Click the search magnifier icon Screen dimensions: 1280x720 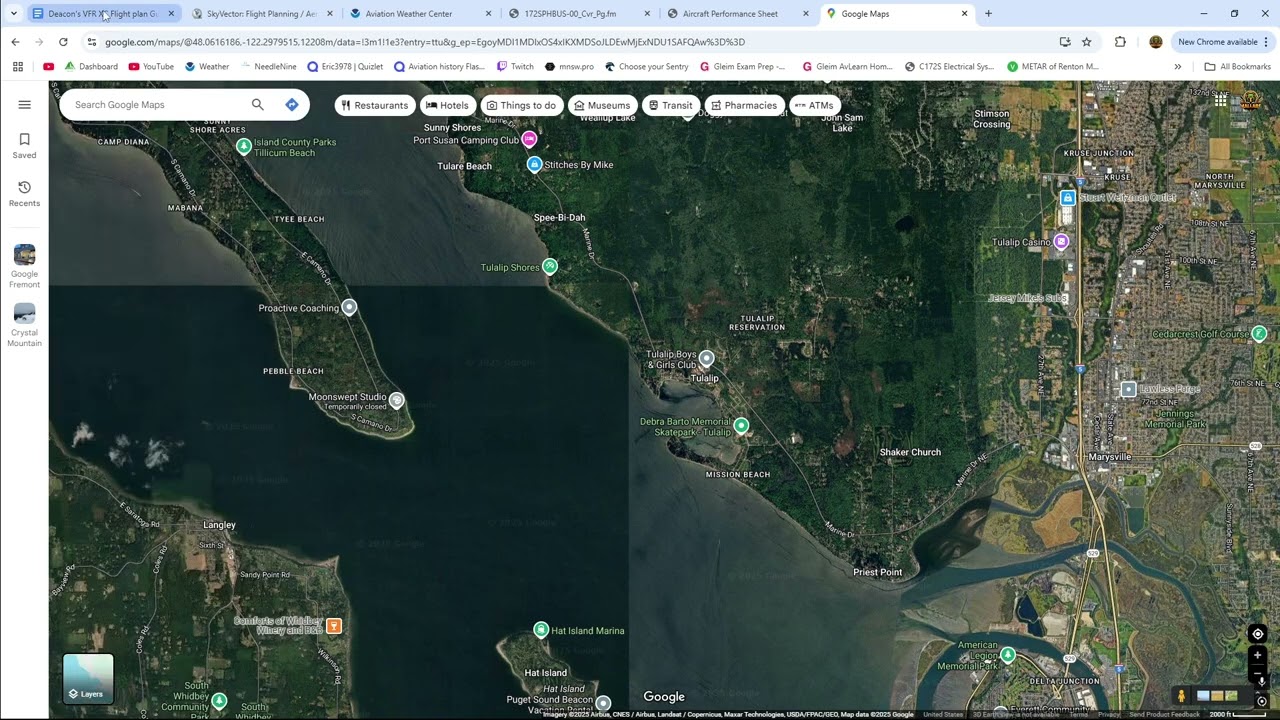click(x=257, y=104)
